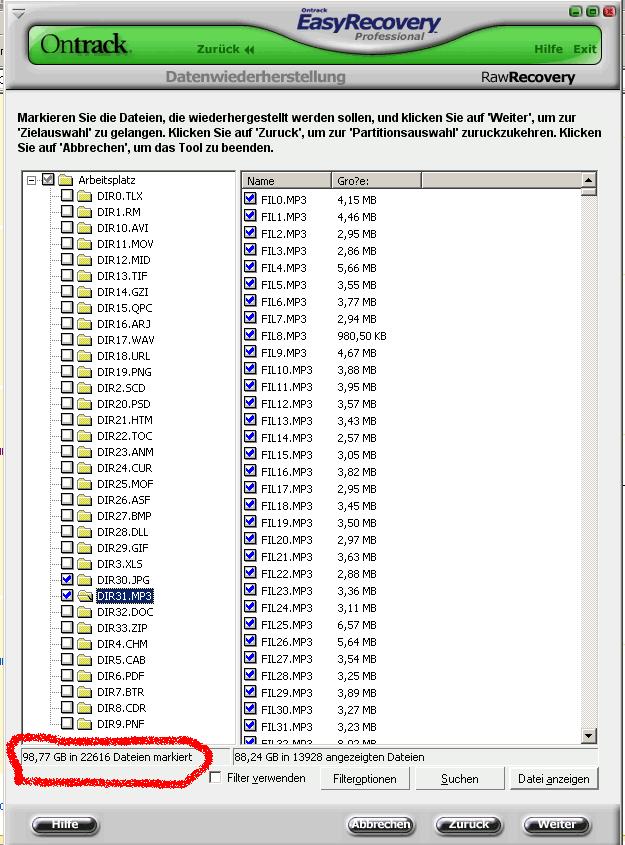
Task: Uncheck the FIL0.MP3 file checkbox
Action: click(250, 199)
